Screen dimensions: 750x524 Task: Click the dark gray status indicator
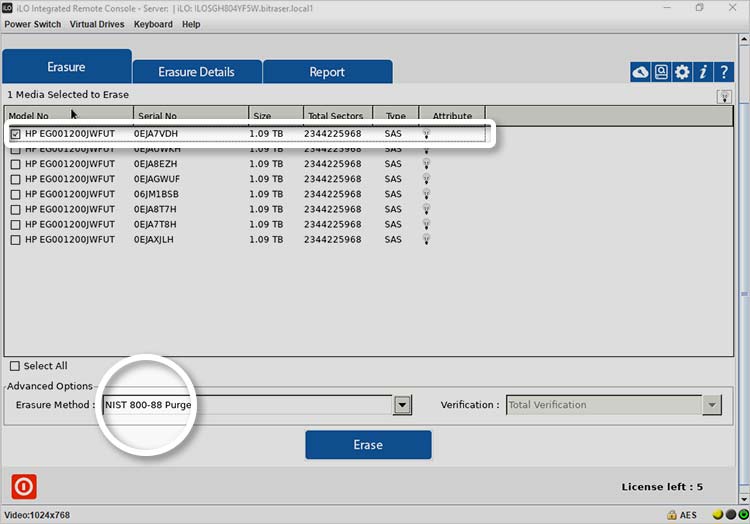pos(731,515)
